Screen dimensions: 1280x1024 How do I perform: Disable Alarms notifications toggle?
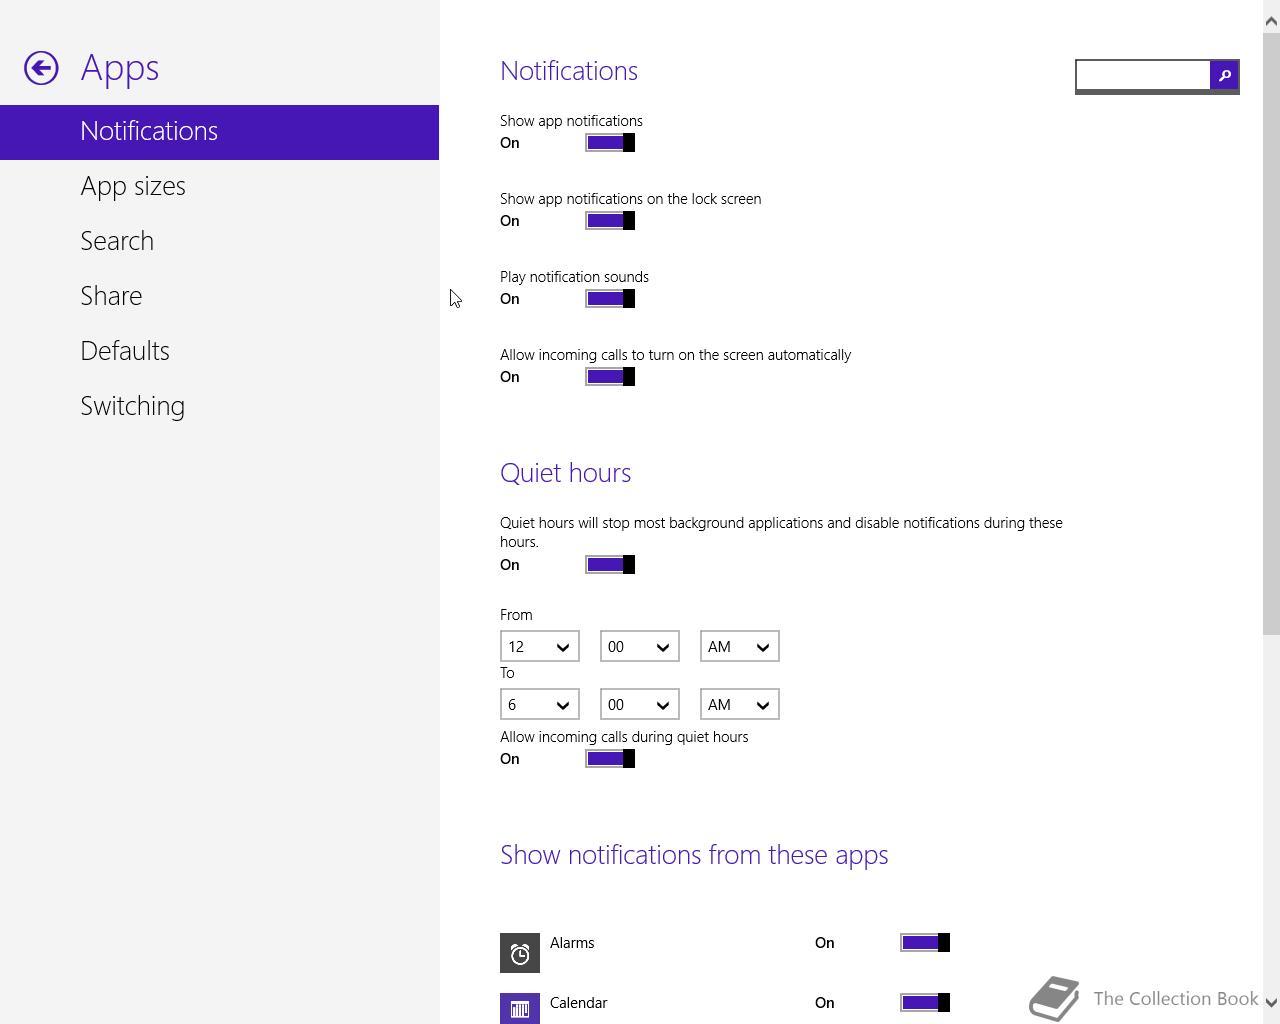coord(925,943)
